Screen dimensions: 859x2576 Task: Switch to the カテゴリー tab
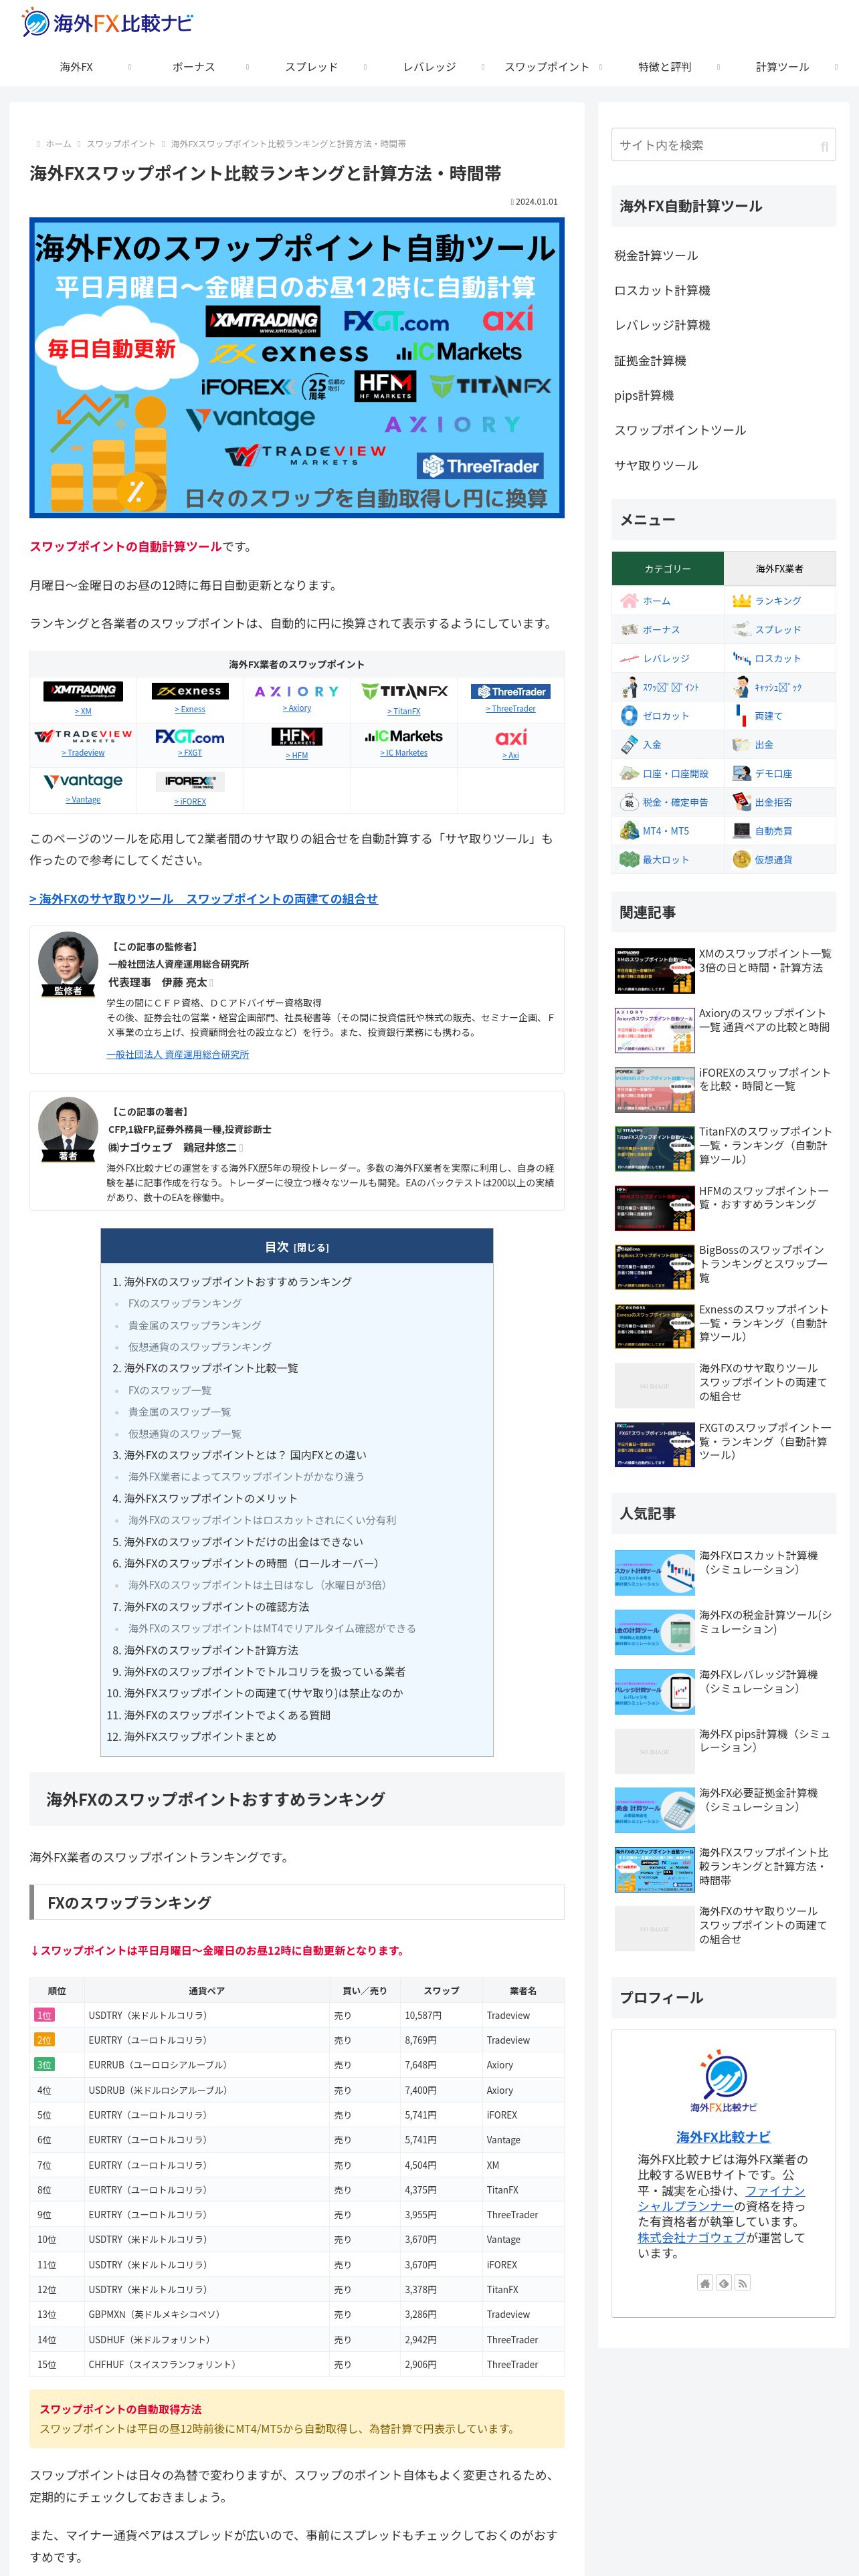667,569
